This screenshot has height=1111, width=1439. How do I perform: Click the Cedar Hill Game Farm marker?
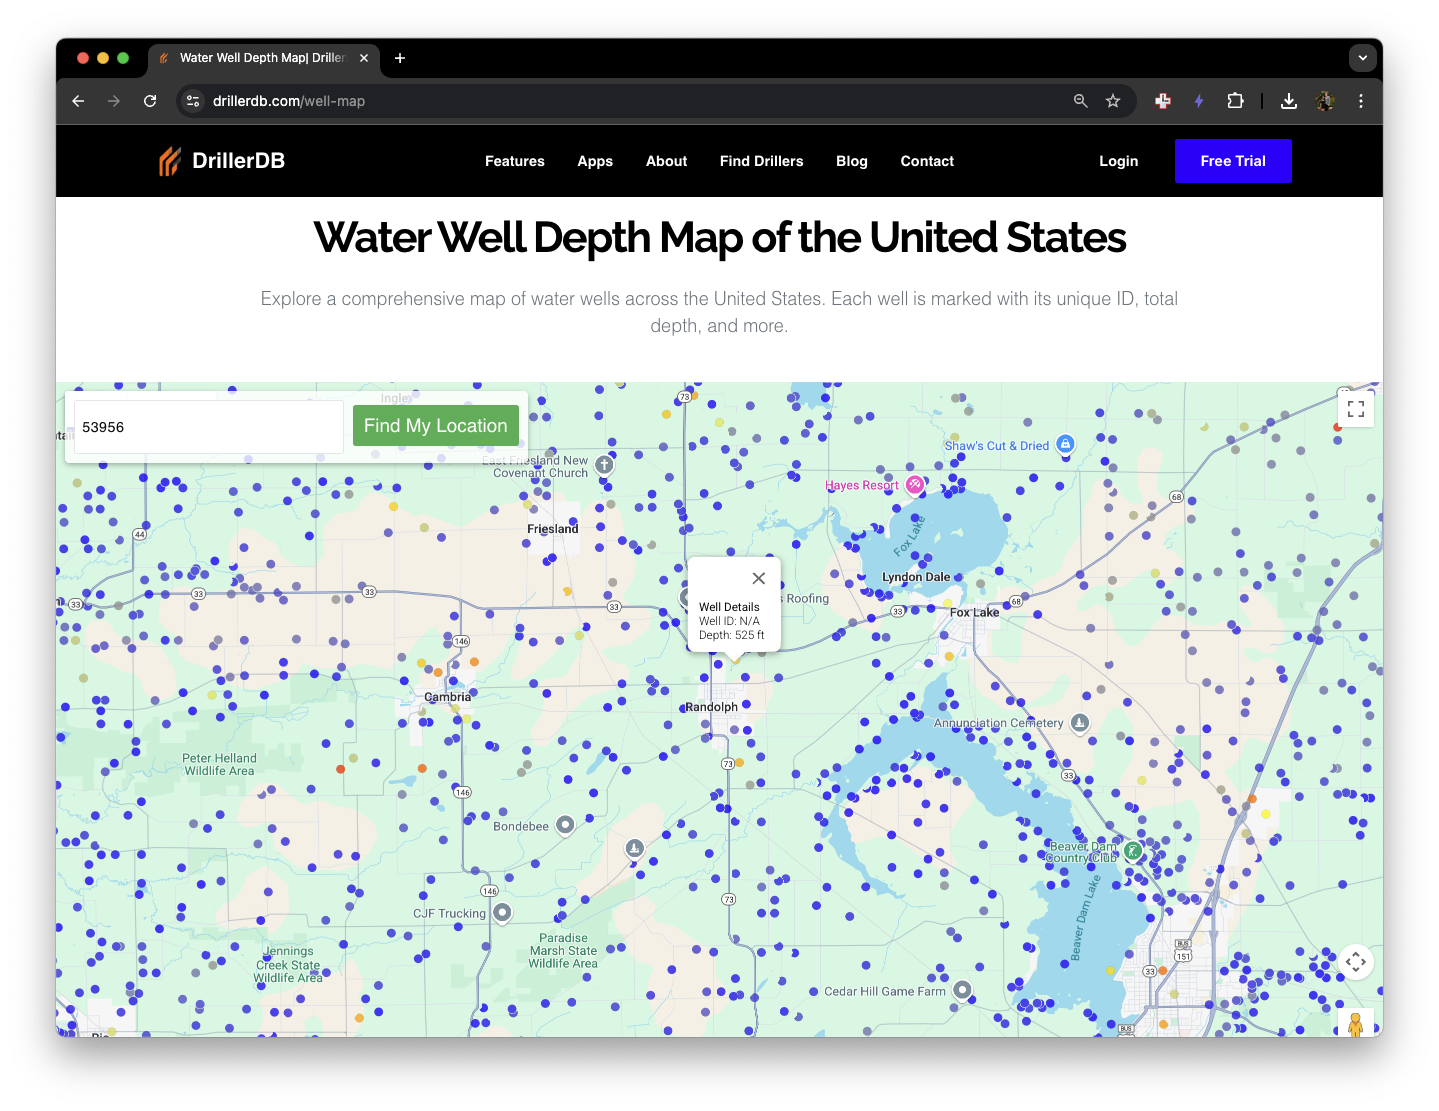pos(962,990)
